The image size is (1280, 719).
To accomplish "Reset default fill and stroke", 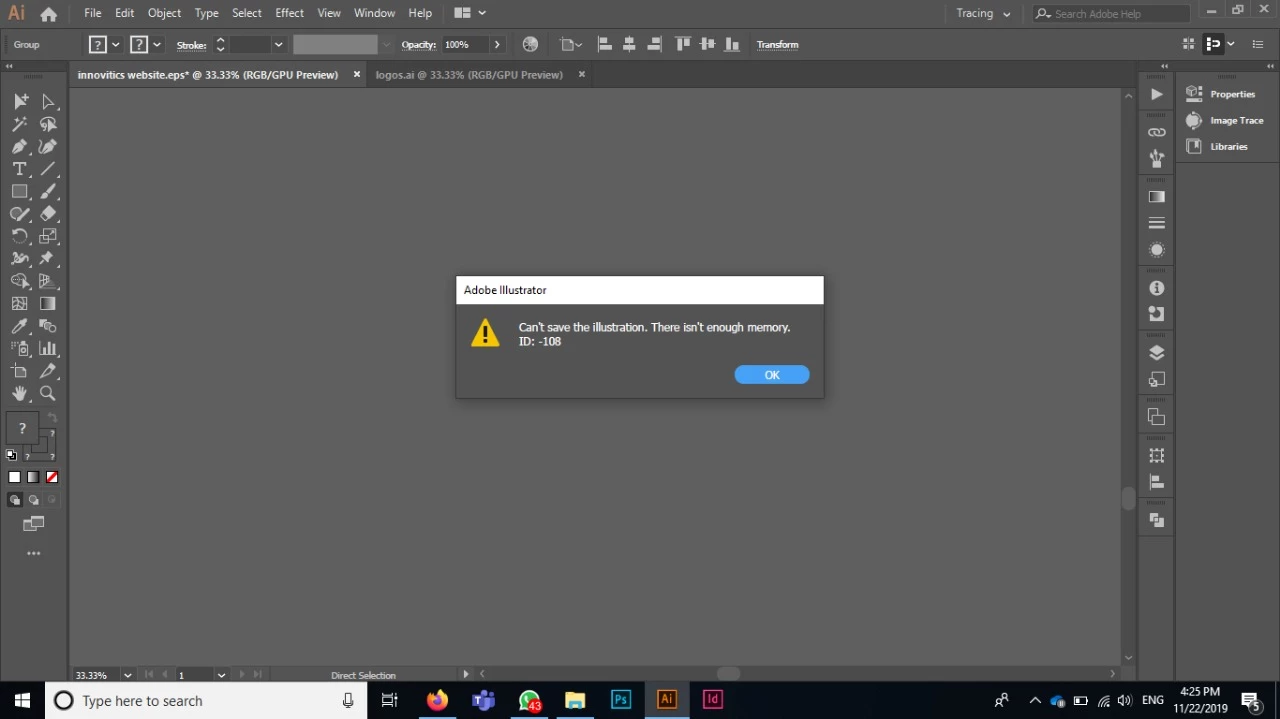I will click(x=11, y=455).
